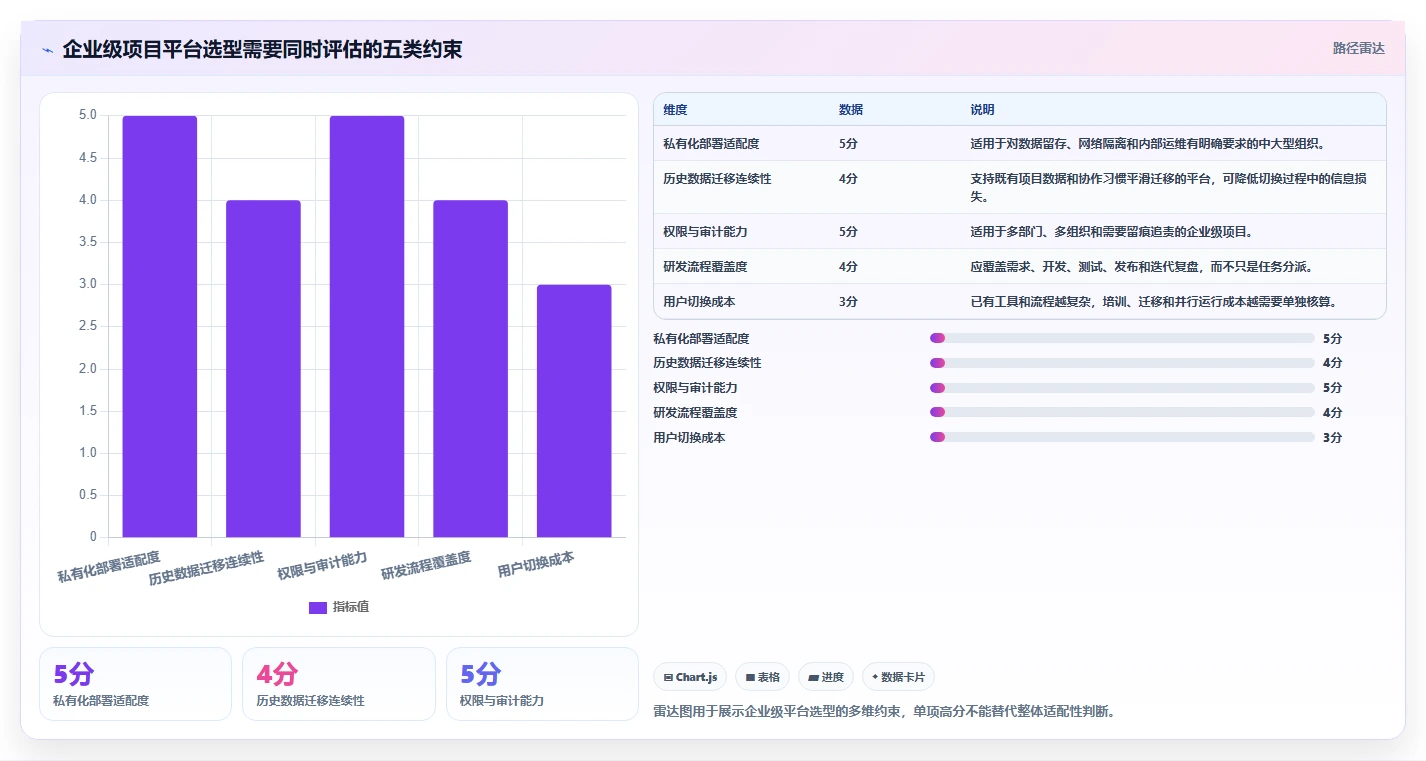Click the Chart.js tag chip
Image resolution: width=1426 pixels, height=761 pixels.
click(690, 677)
